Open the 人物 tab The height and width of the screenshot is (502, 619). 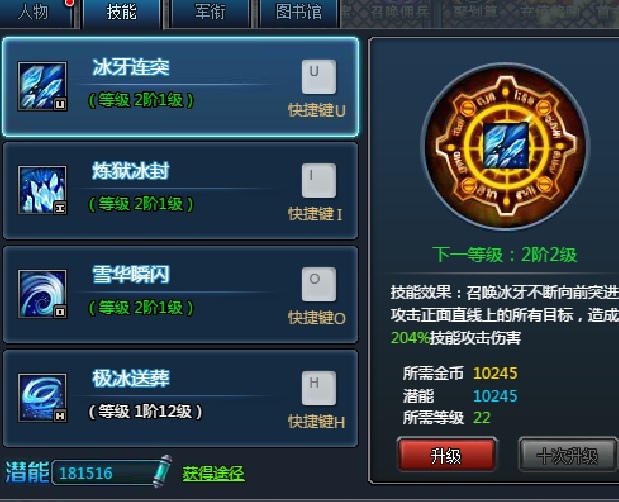pyautogui.click(x=36, y=13)
